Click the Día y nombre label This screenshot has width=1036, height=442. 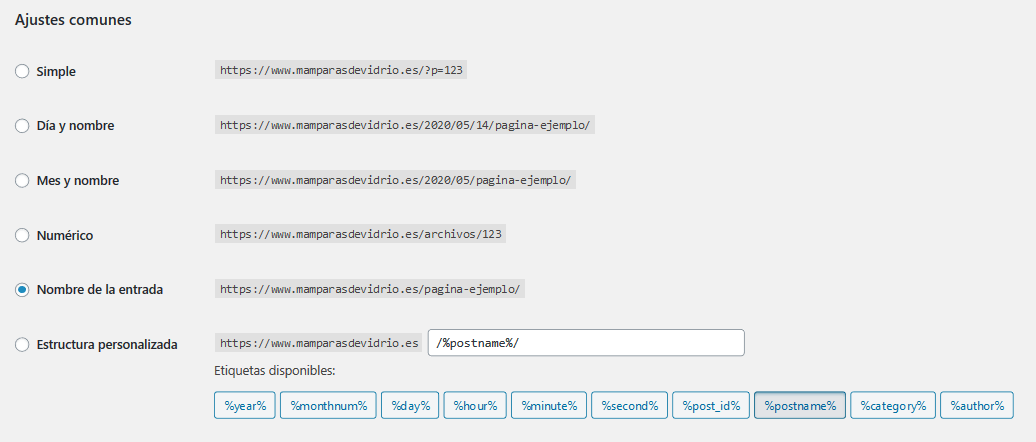[75, 126]
